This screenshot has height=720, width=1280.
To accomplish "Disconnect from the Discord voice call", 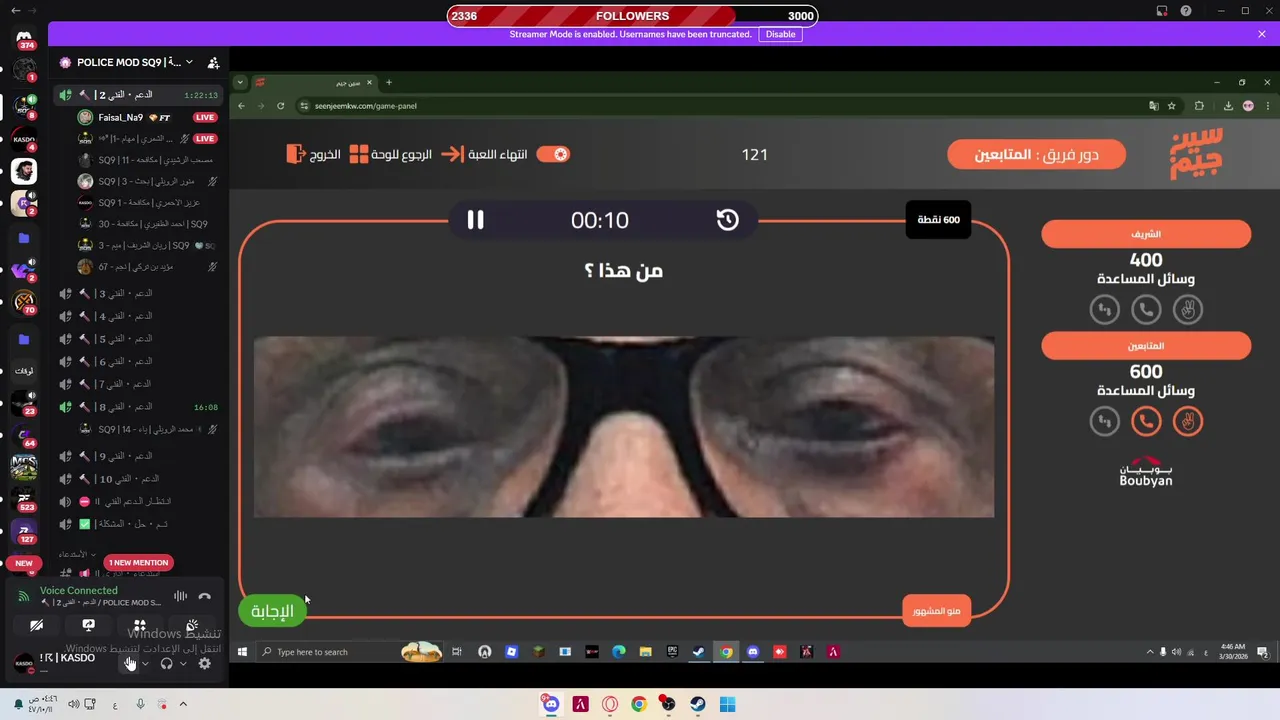I will [x=204, y=596].
